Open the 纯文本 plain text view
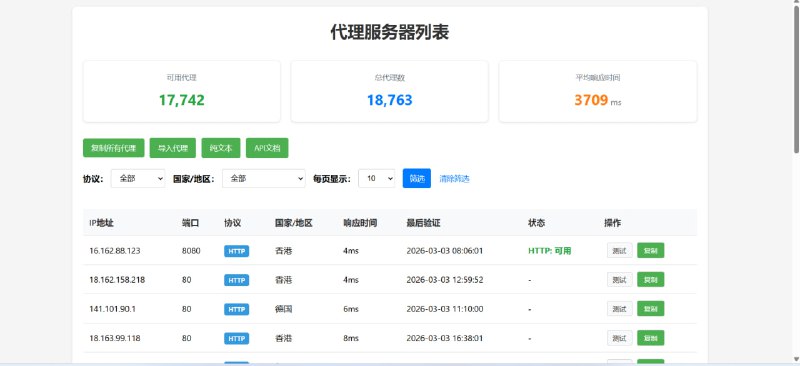The height and width of the screenshot is (366, 800). click(x=221, y=148)
